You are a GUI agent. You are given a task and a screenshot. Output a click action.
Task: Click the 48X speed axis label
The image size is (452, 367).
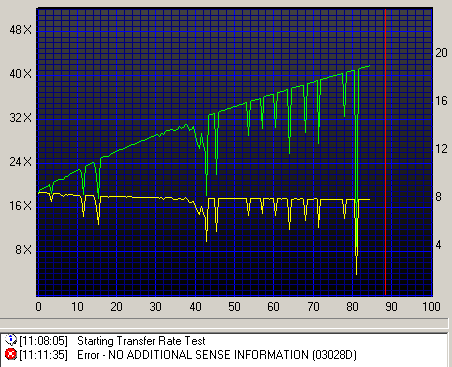20,30
